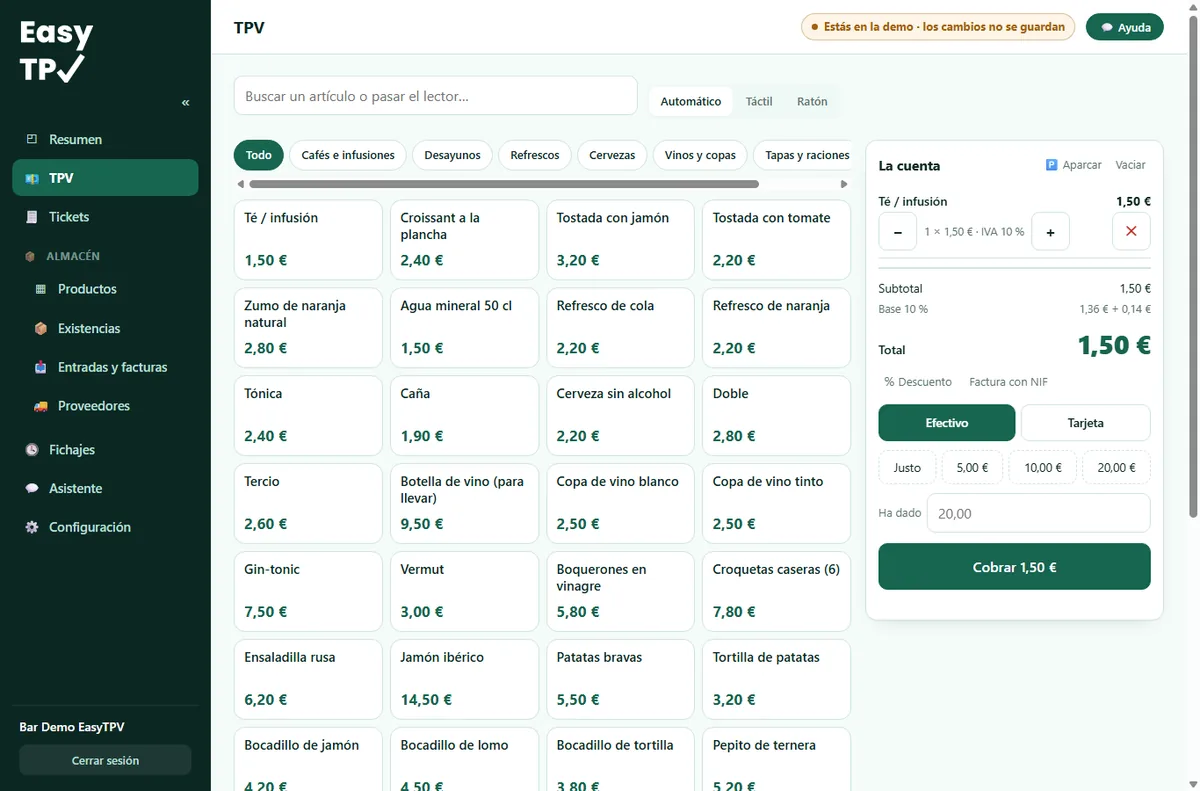Image resolution: width=1200 pixels, height=791 pixels.
Task: Remove Té / infusión with the red X
Action: click(1131, 231)
